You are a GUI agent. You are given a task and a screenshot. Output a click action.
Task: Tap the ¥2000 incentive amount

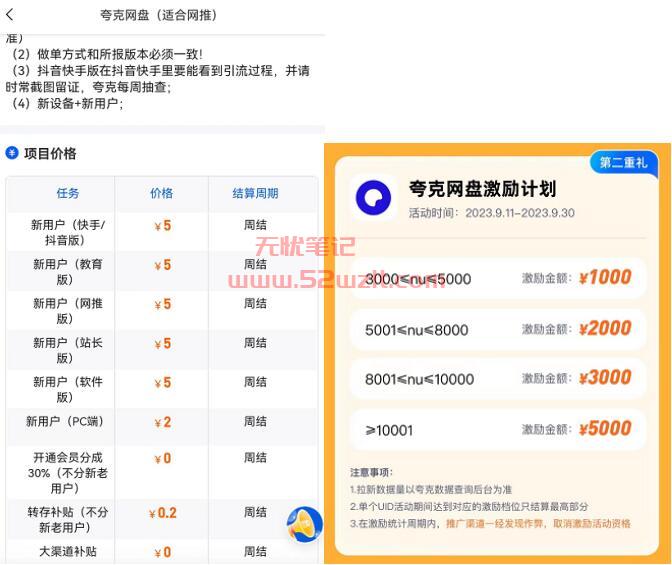coord(604,329)
